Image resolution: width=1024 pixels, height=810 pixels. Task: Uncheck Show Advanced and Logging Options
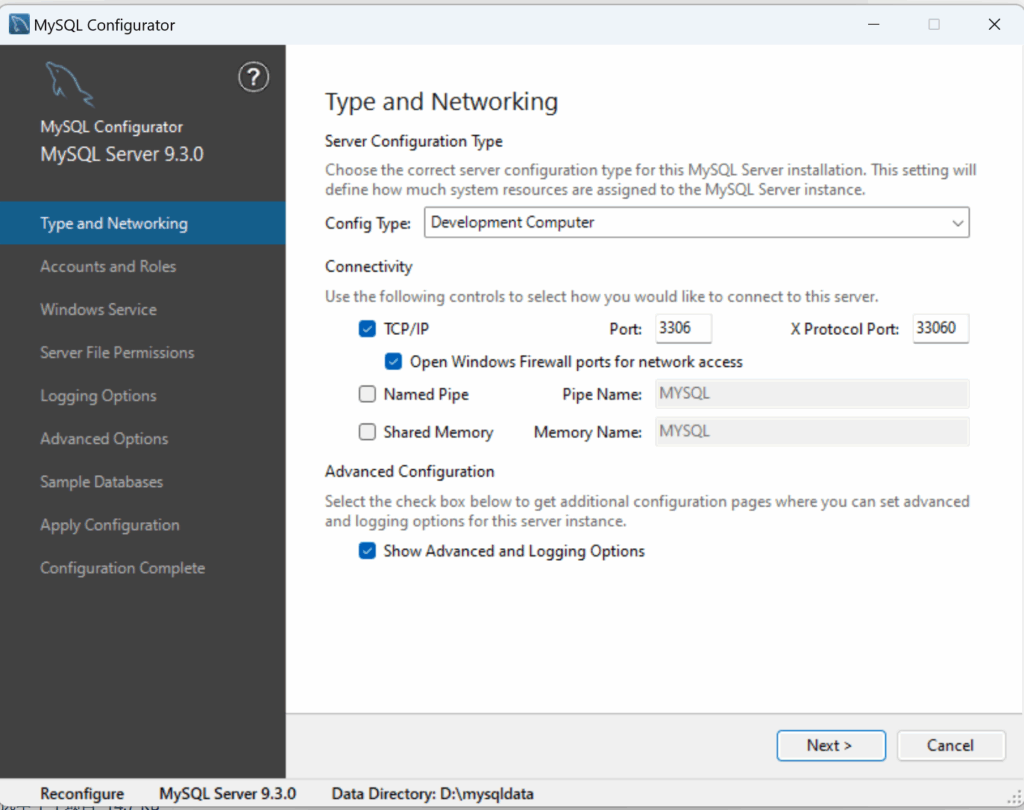(367, 551)
